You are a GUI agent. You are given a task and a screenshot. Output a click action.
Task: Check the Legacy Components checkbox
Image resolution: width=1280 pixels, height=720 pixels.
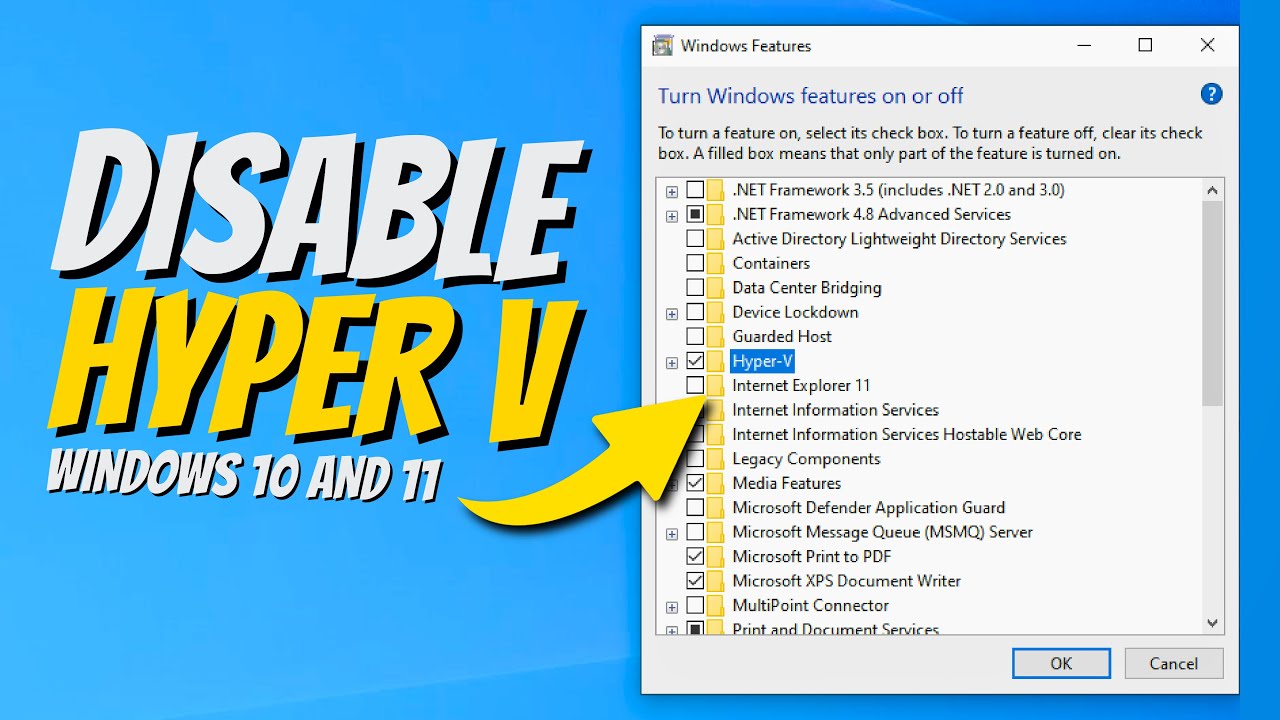695,459
